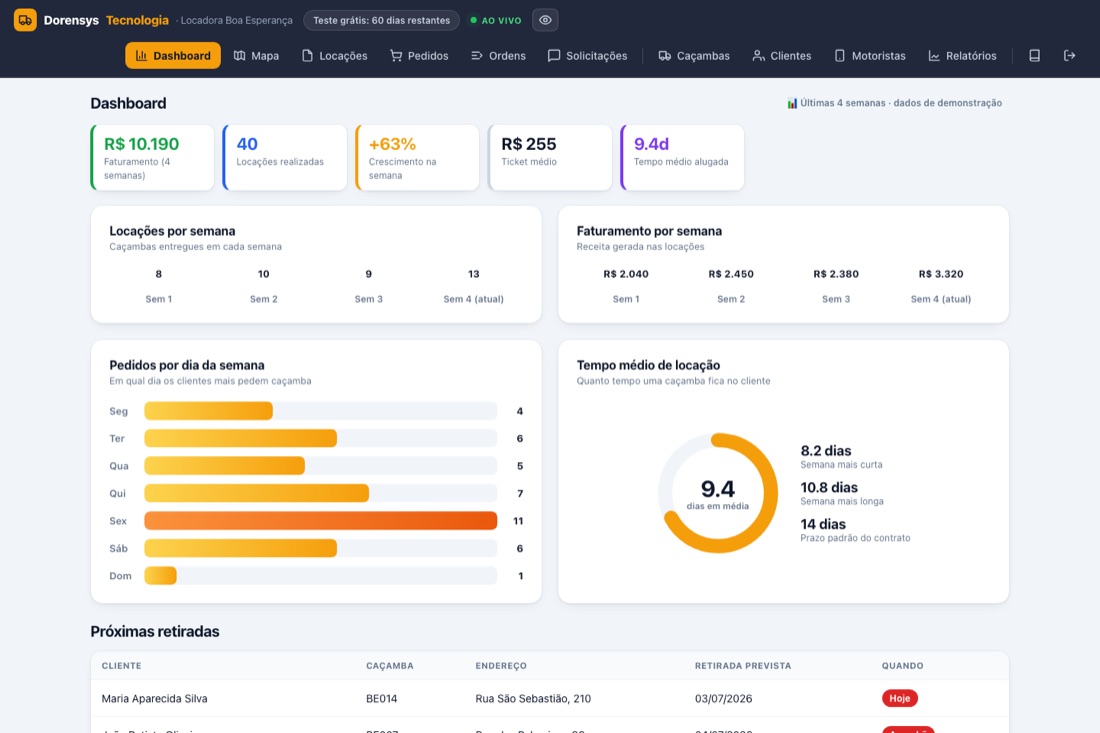
Task: Click the 'Sem 4 (atual)' label under Locações por semana
Action: [x=474, y=299]
